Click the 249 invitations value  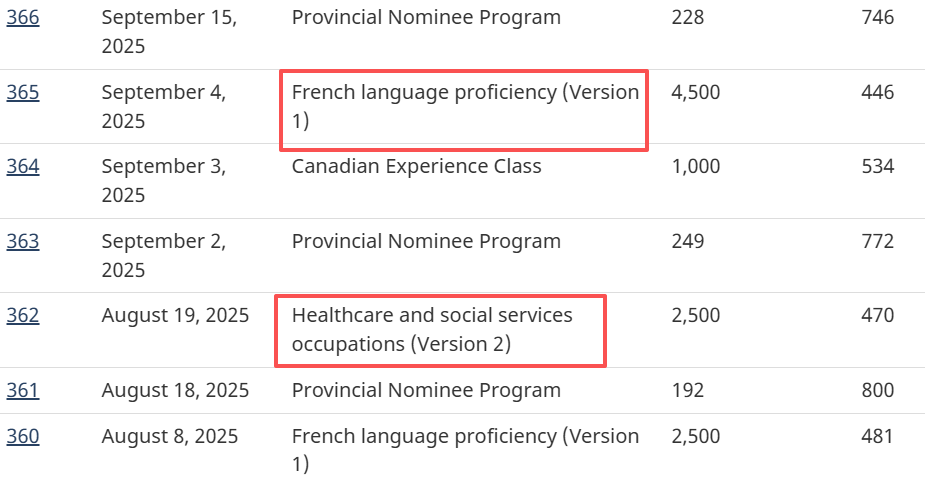pyautogui.click(x=688, y=241)
